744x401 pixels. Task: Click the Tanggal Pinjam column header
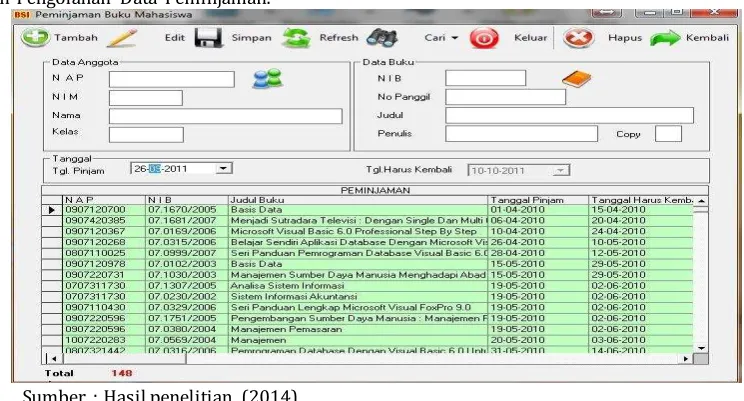[538, 200]
